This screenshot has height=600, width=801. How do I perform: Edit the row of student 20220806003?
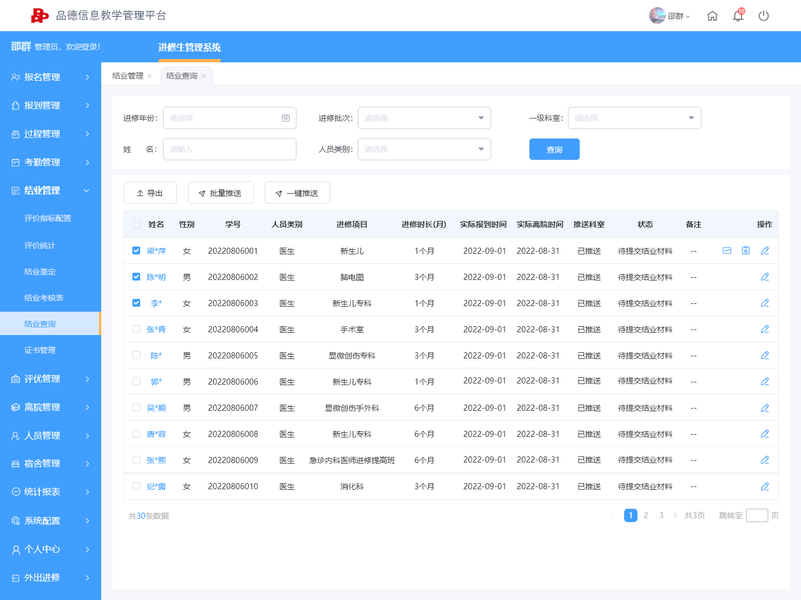click(x=765, y=303)
